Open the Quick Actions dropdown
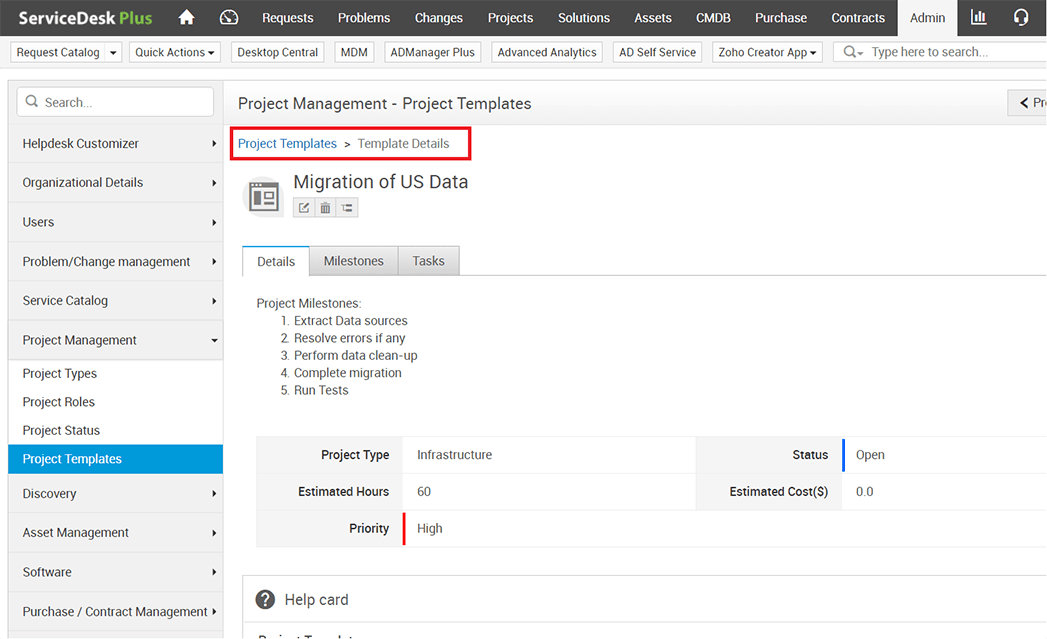 [x=174, y=51]
